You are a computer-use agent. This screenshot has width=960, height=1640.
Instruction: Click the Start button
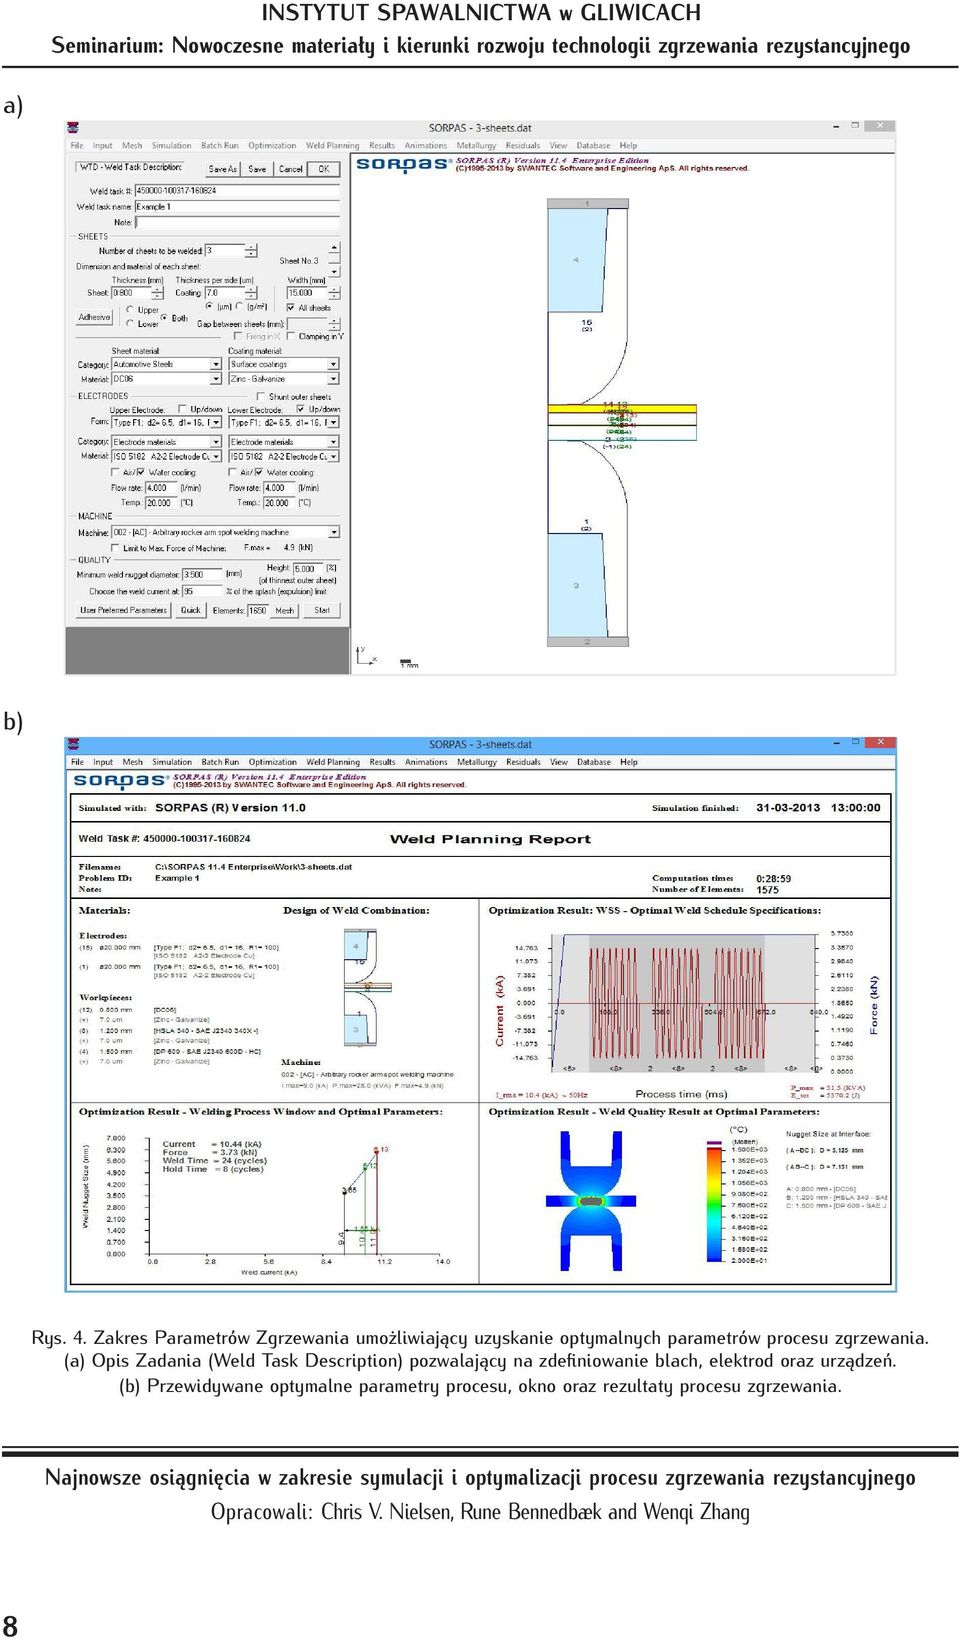click(322, 610)
